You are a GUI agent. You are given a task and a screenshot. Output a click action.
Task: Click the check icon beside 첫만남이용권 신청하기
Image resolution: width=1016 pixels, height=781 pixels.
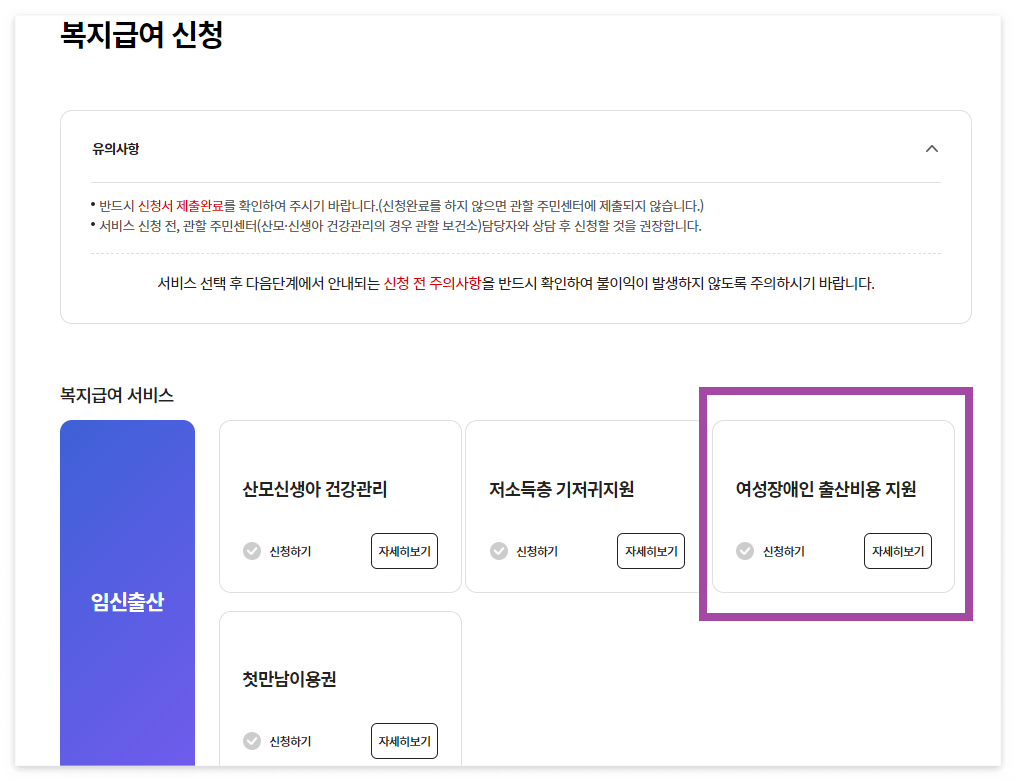[x=252, y=741]
